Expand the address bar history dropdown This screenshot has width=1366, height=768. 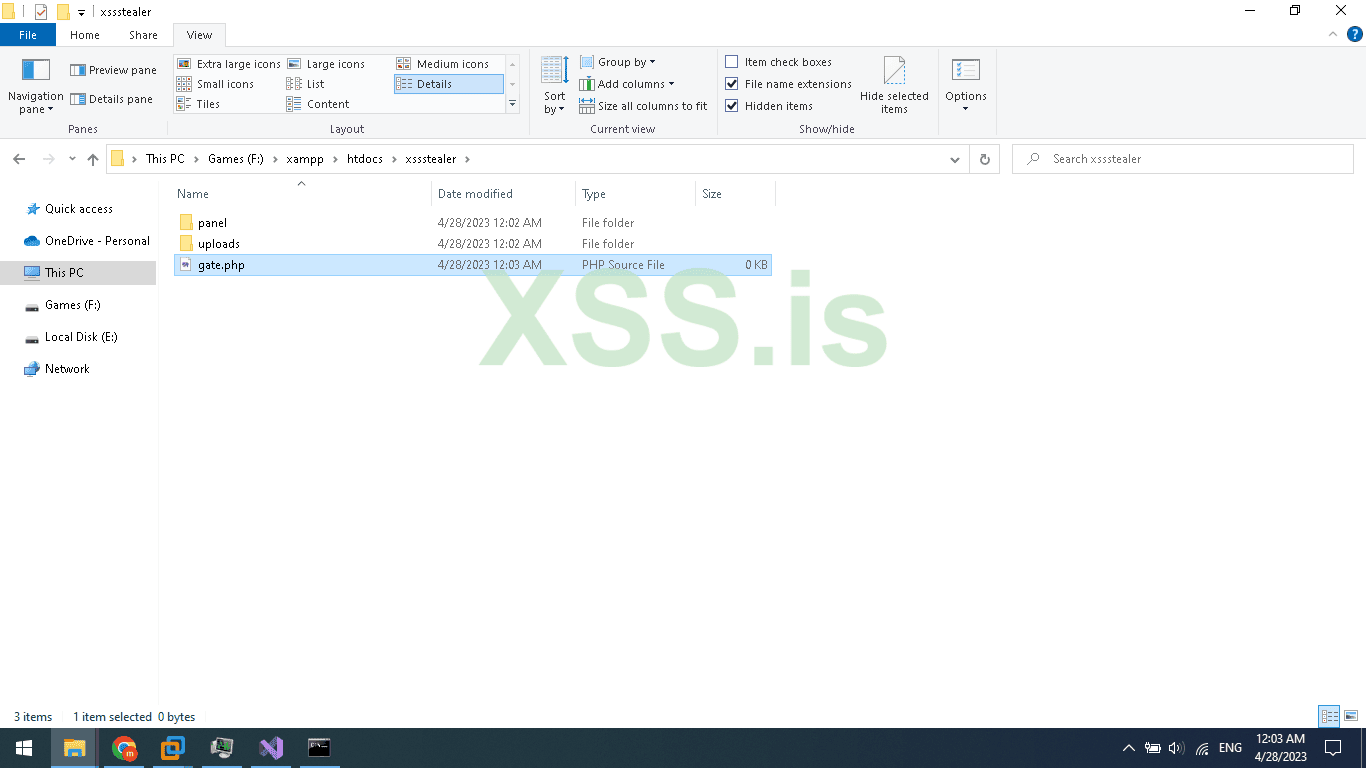(955, 159)
